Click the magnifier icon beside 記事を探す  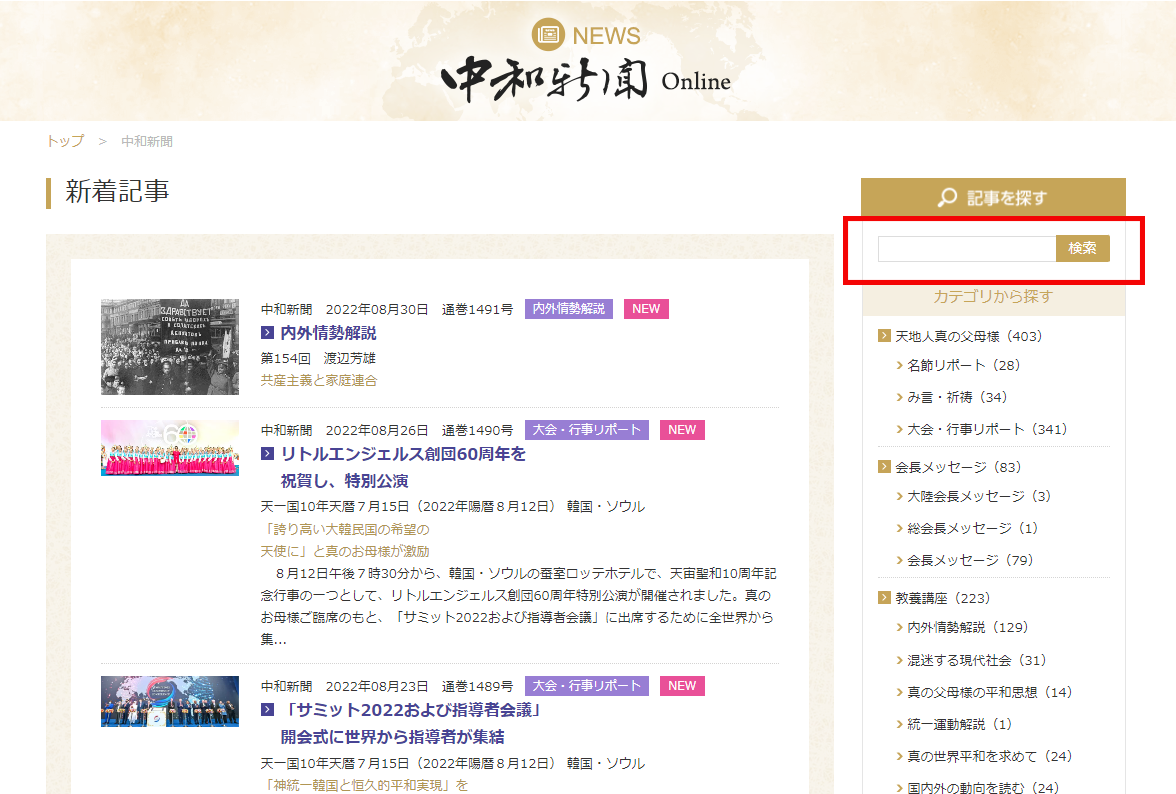(x=947, y=197)
